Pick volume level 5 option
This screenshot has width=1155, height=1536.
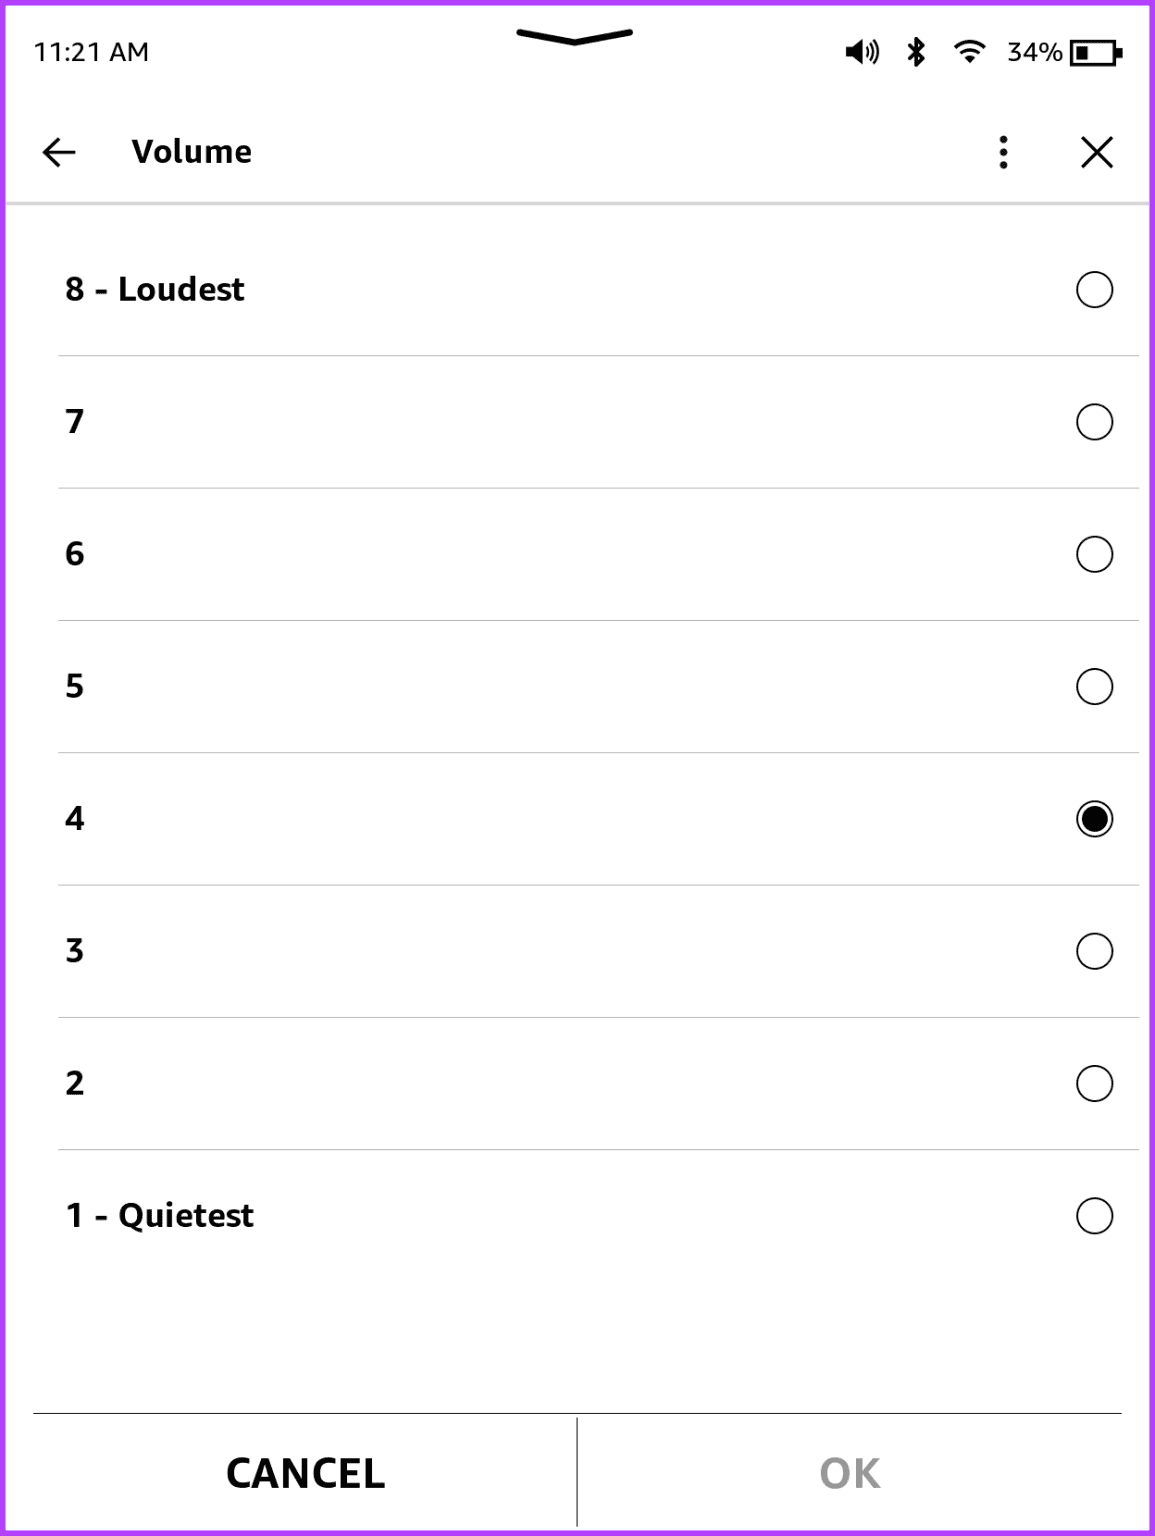tap(1094, 687)
